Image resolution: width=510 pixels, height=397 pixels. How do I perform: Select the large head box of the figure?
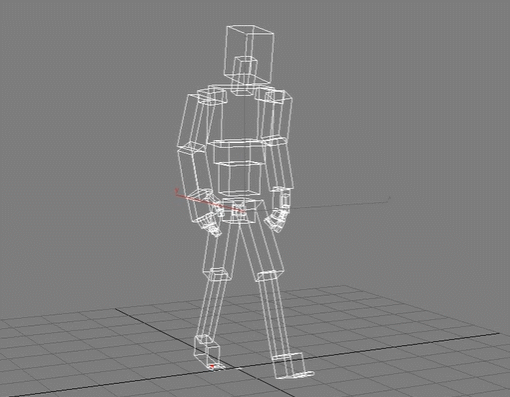[250, 54]
